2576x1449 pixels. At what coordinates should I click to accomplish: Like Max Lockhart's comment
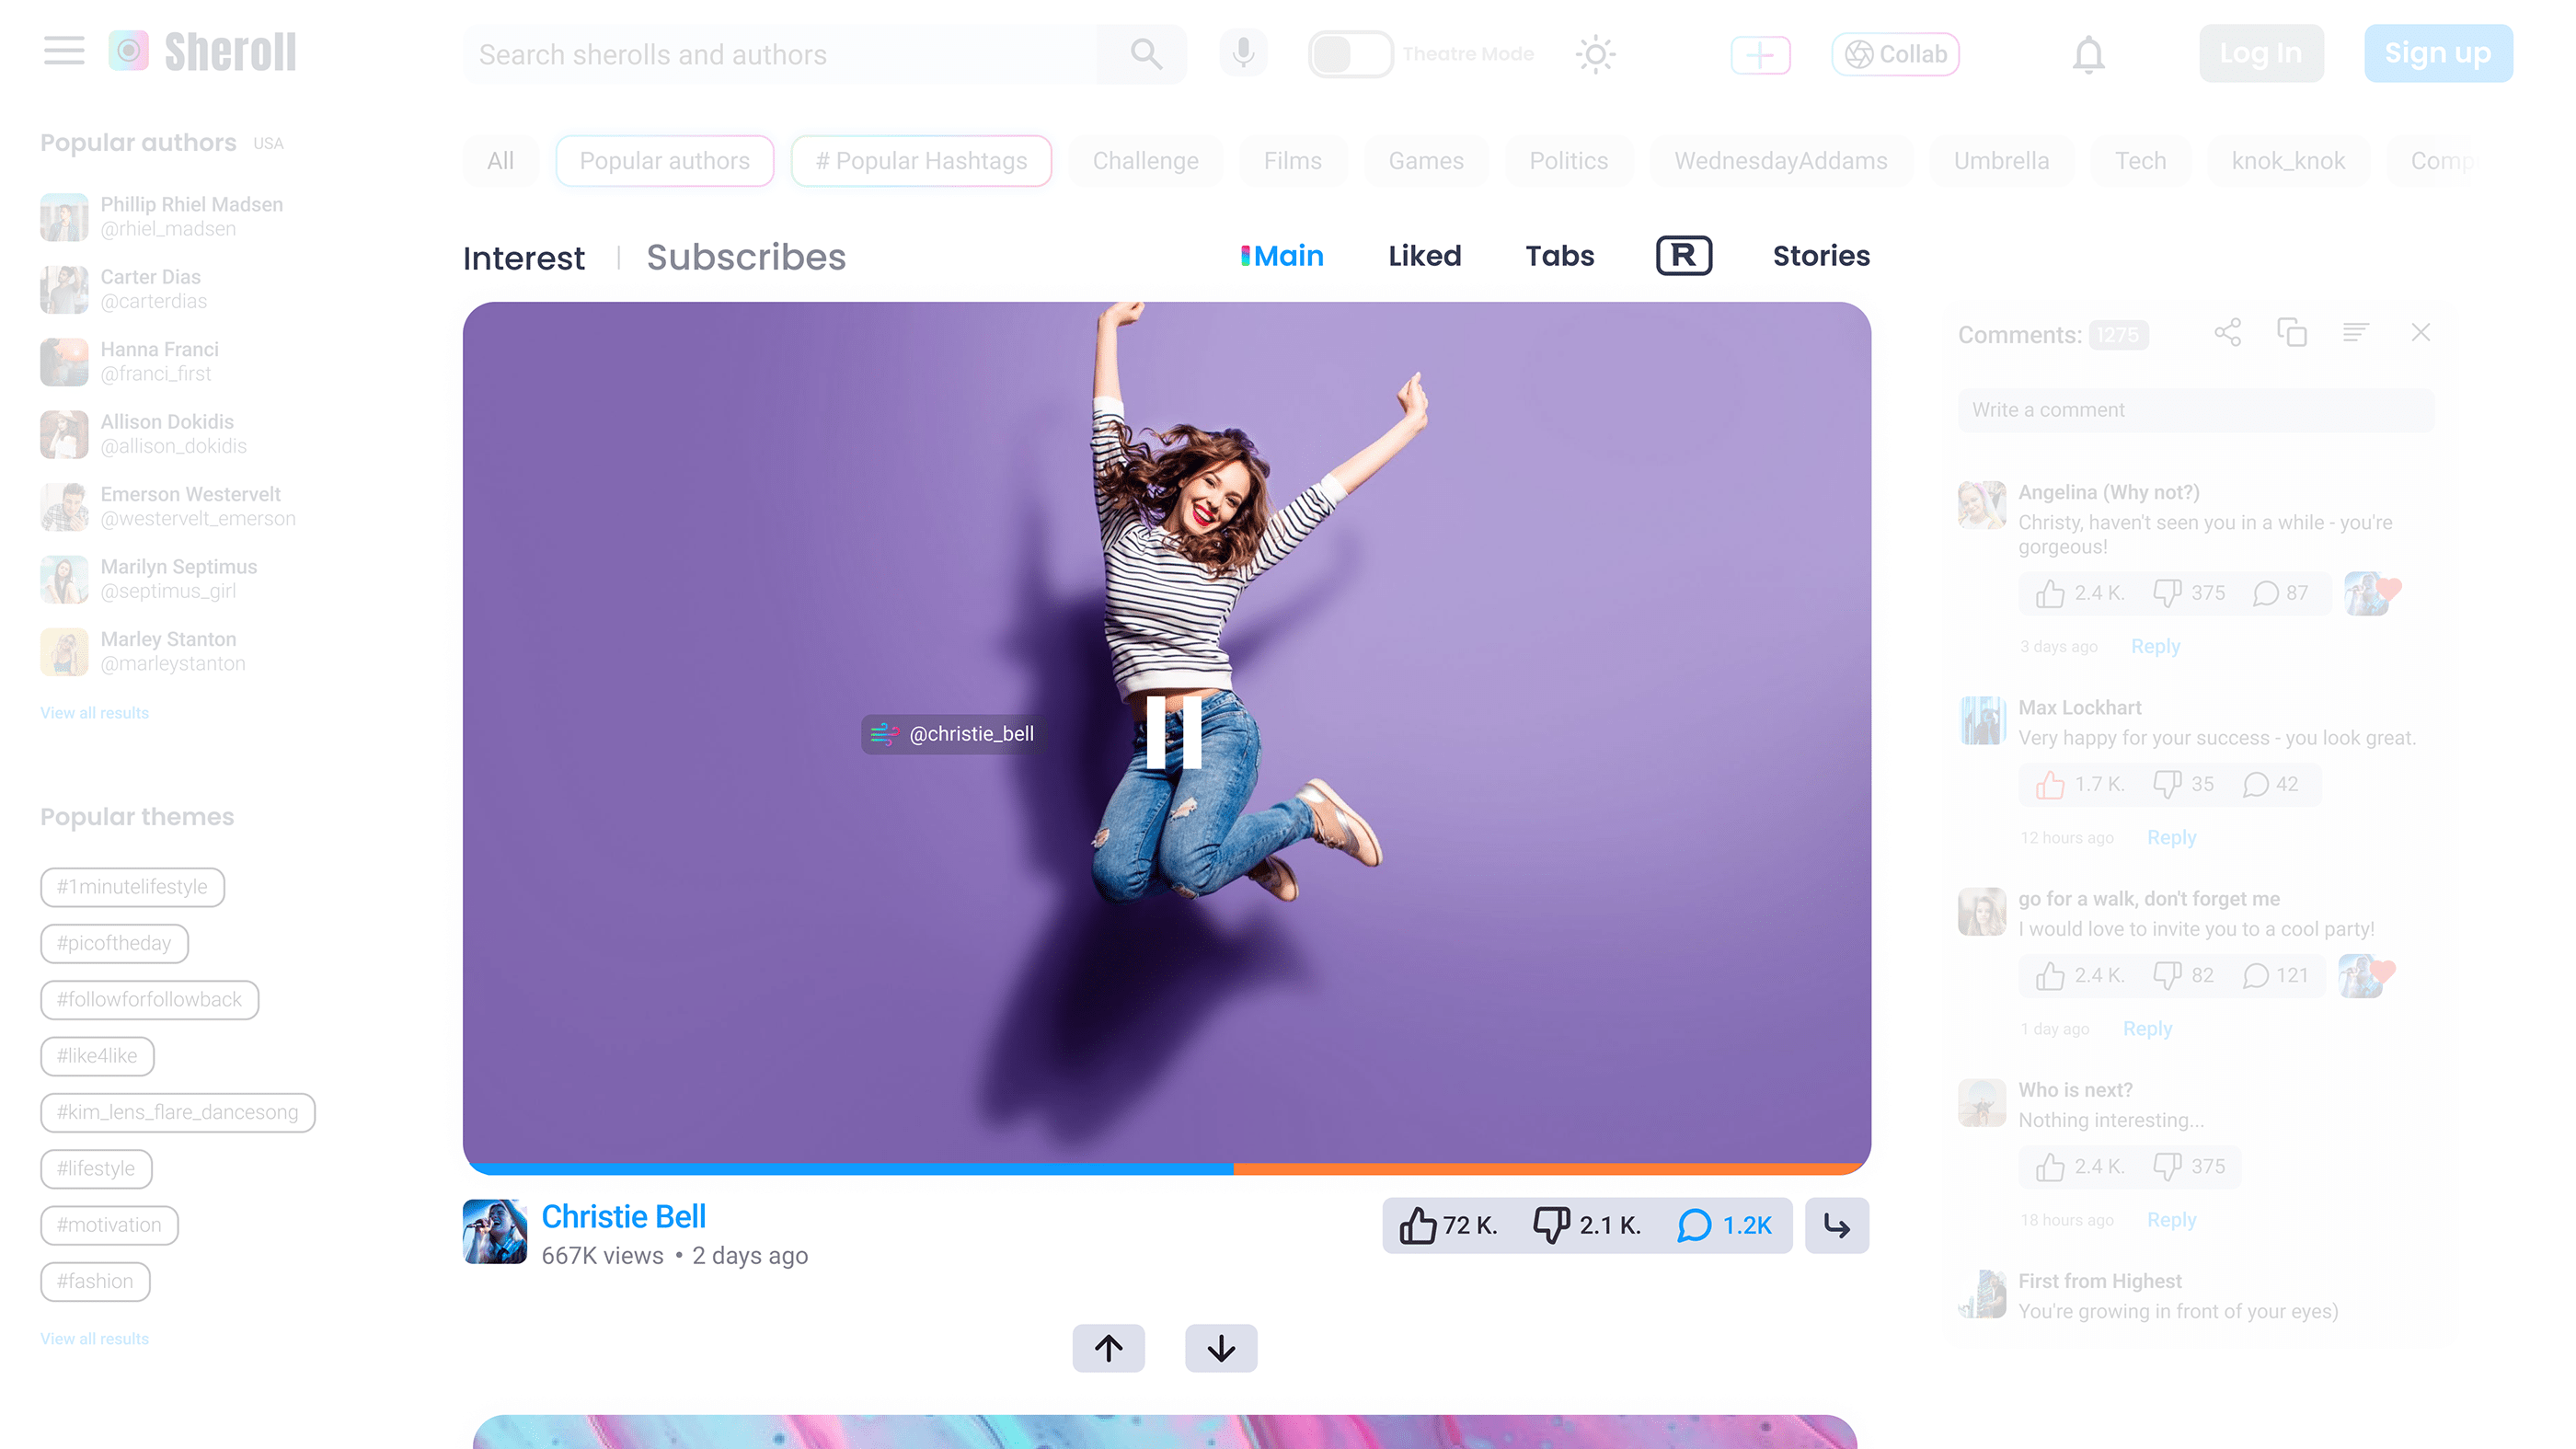click(2050, 785)
